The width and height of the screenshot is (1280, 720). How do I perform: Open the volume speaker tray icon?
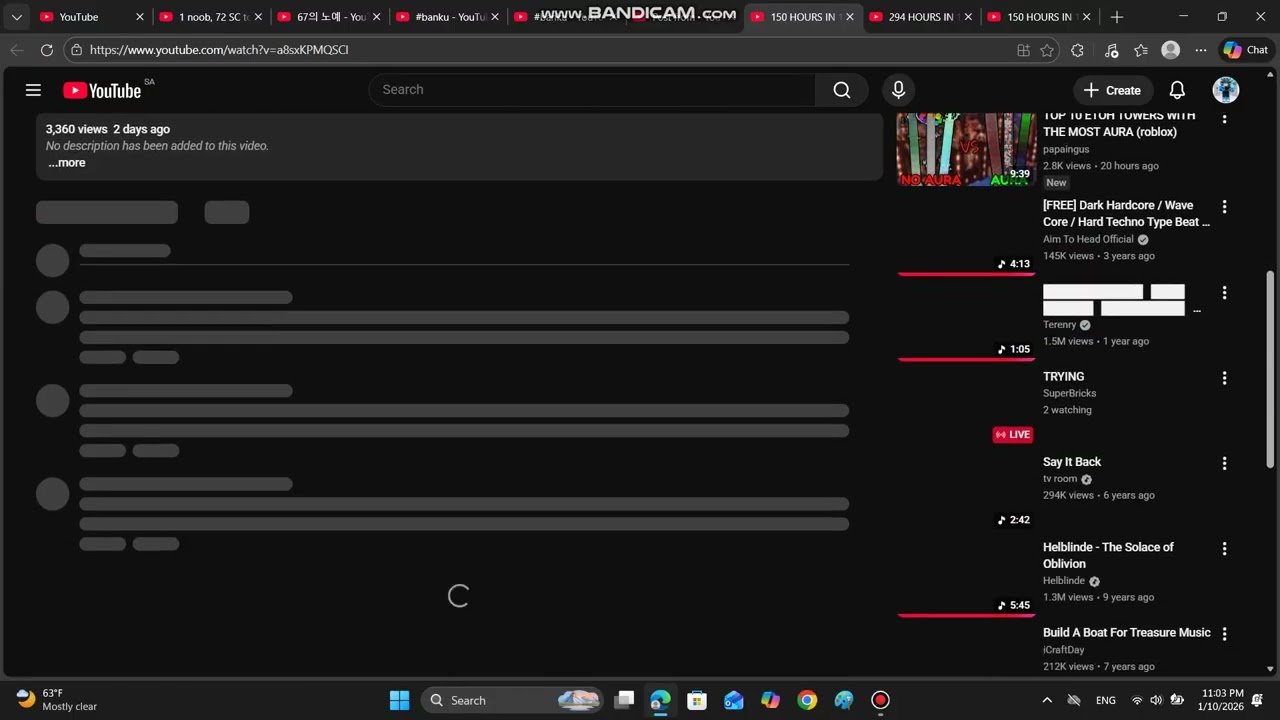pos(1156,700)
